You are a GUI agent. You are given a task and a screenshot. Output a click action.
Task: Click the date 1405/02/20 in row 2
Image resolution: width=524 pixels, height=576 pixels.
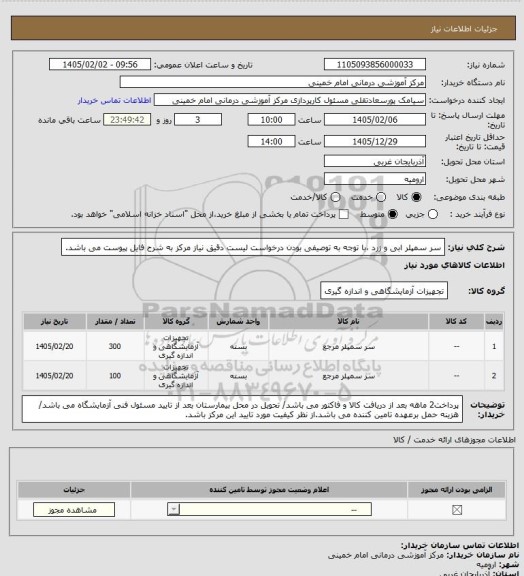pos(54,376)
